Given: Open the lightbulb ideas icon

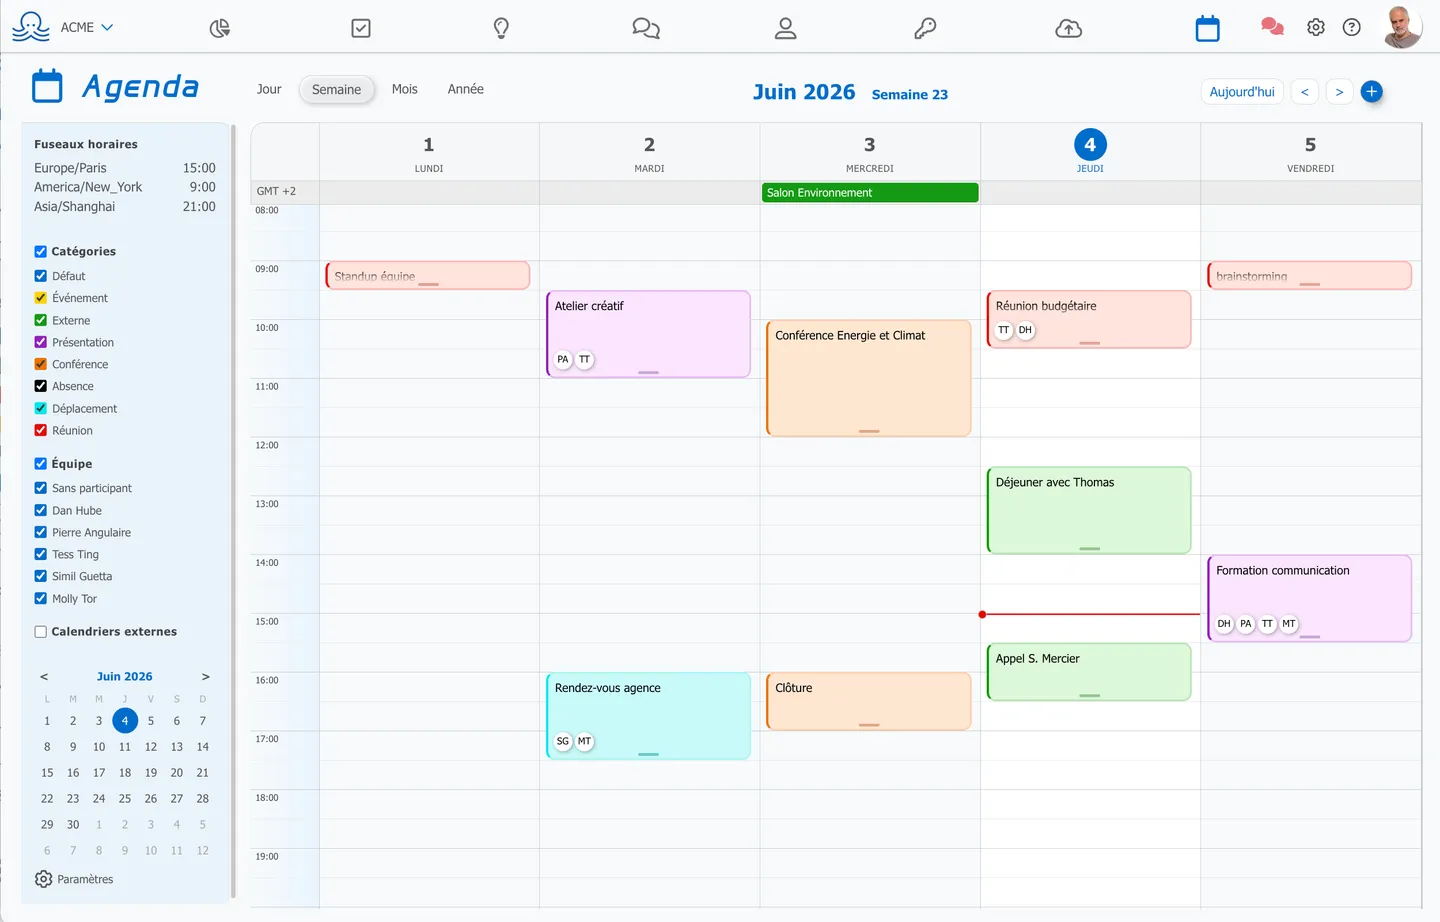Looking at the screenshot, I should 502,28.
